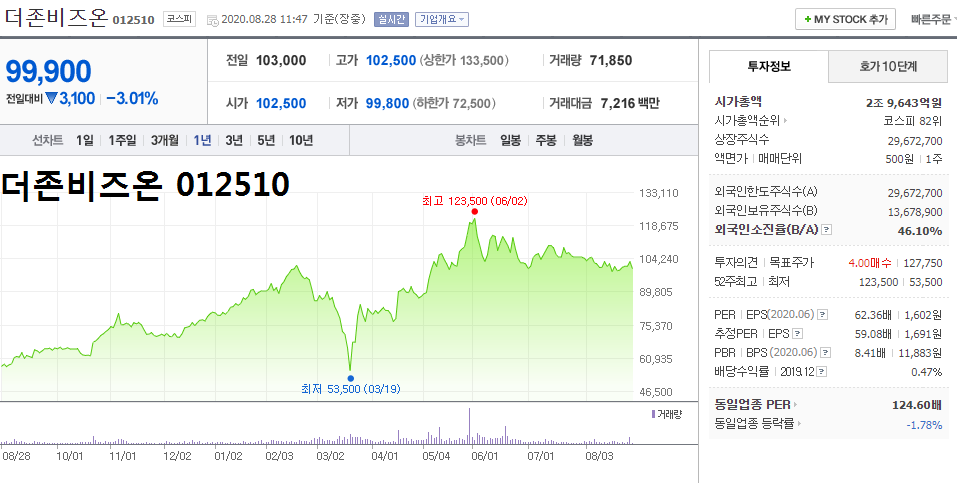The height and width of the screenshot is (483, 957).
Task: Click the 코스피 82위 ranking value
Action: (x=913, y=121)
